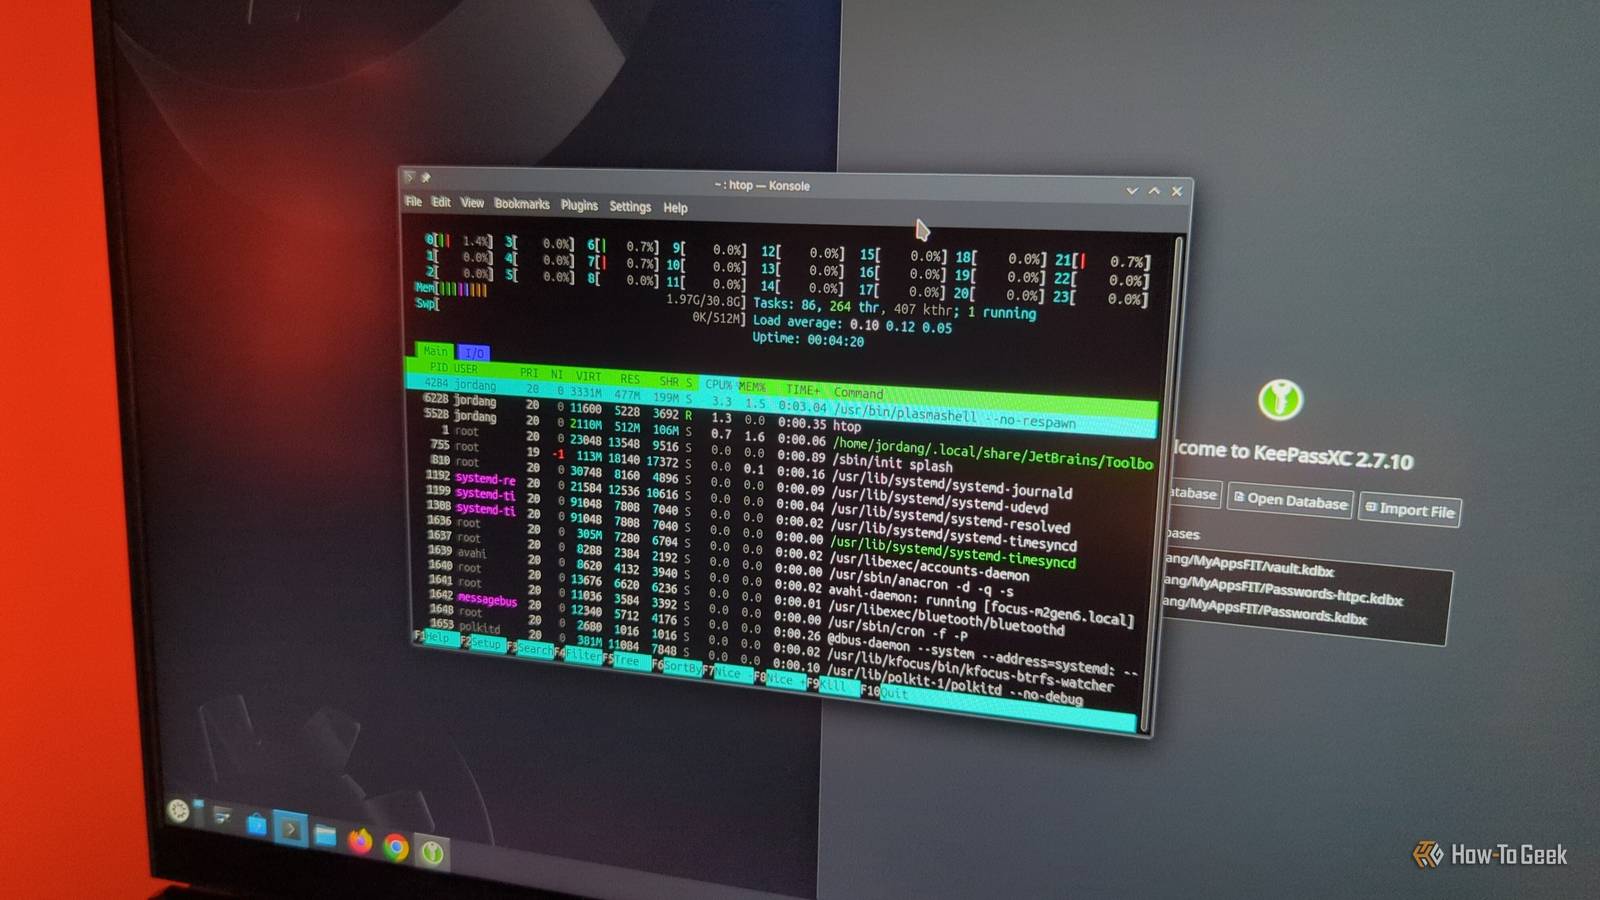Open the Dolphin file manager folder icon
Viewport: 1600px width, 900px height.
[x=325, y=835]
